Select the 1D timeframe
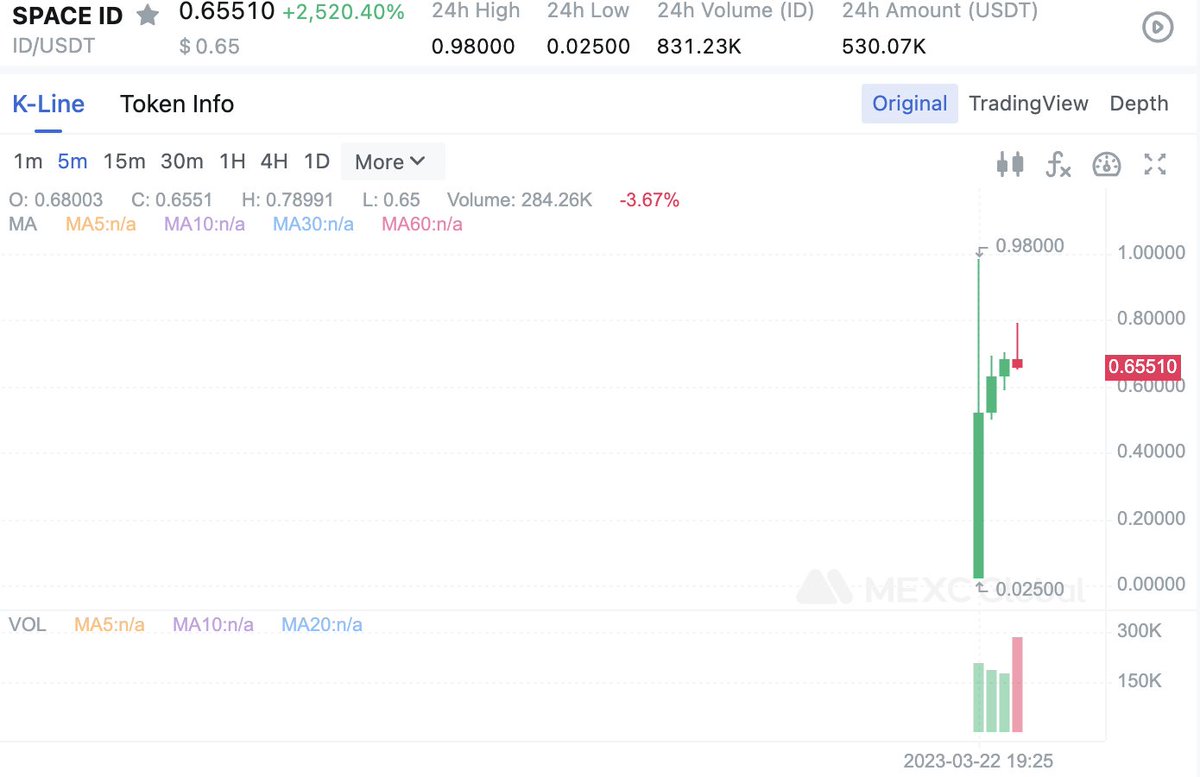This screenshot has width=1200, height=777. (x=316, y=161)
